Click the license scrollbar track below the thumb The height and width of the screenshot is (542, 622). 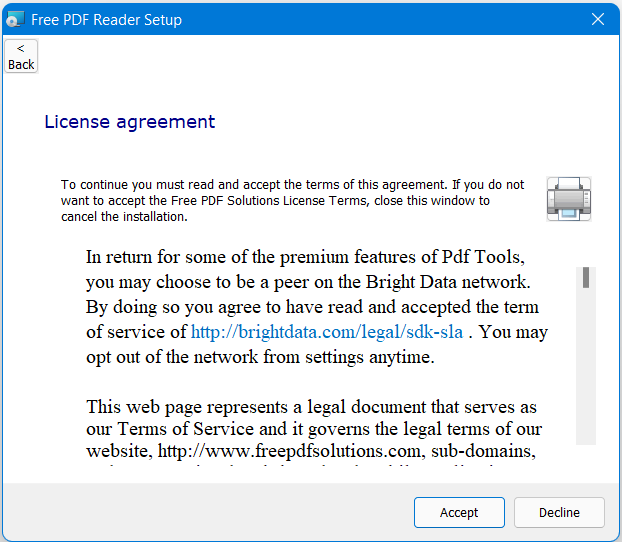click(x=586, y=366)
